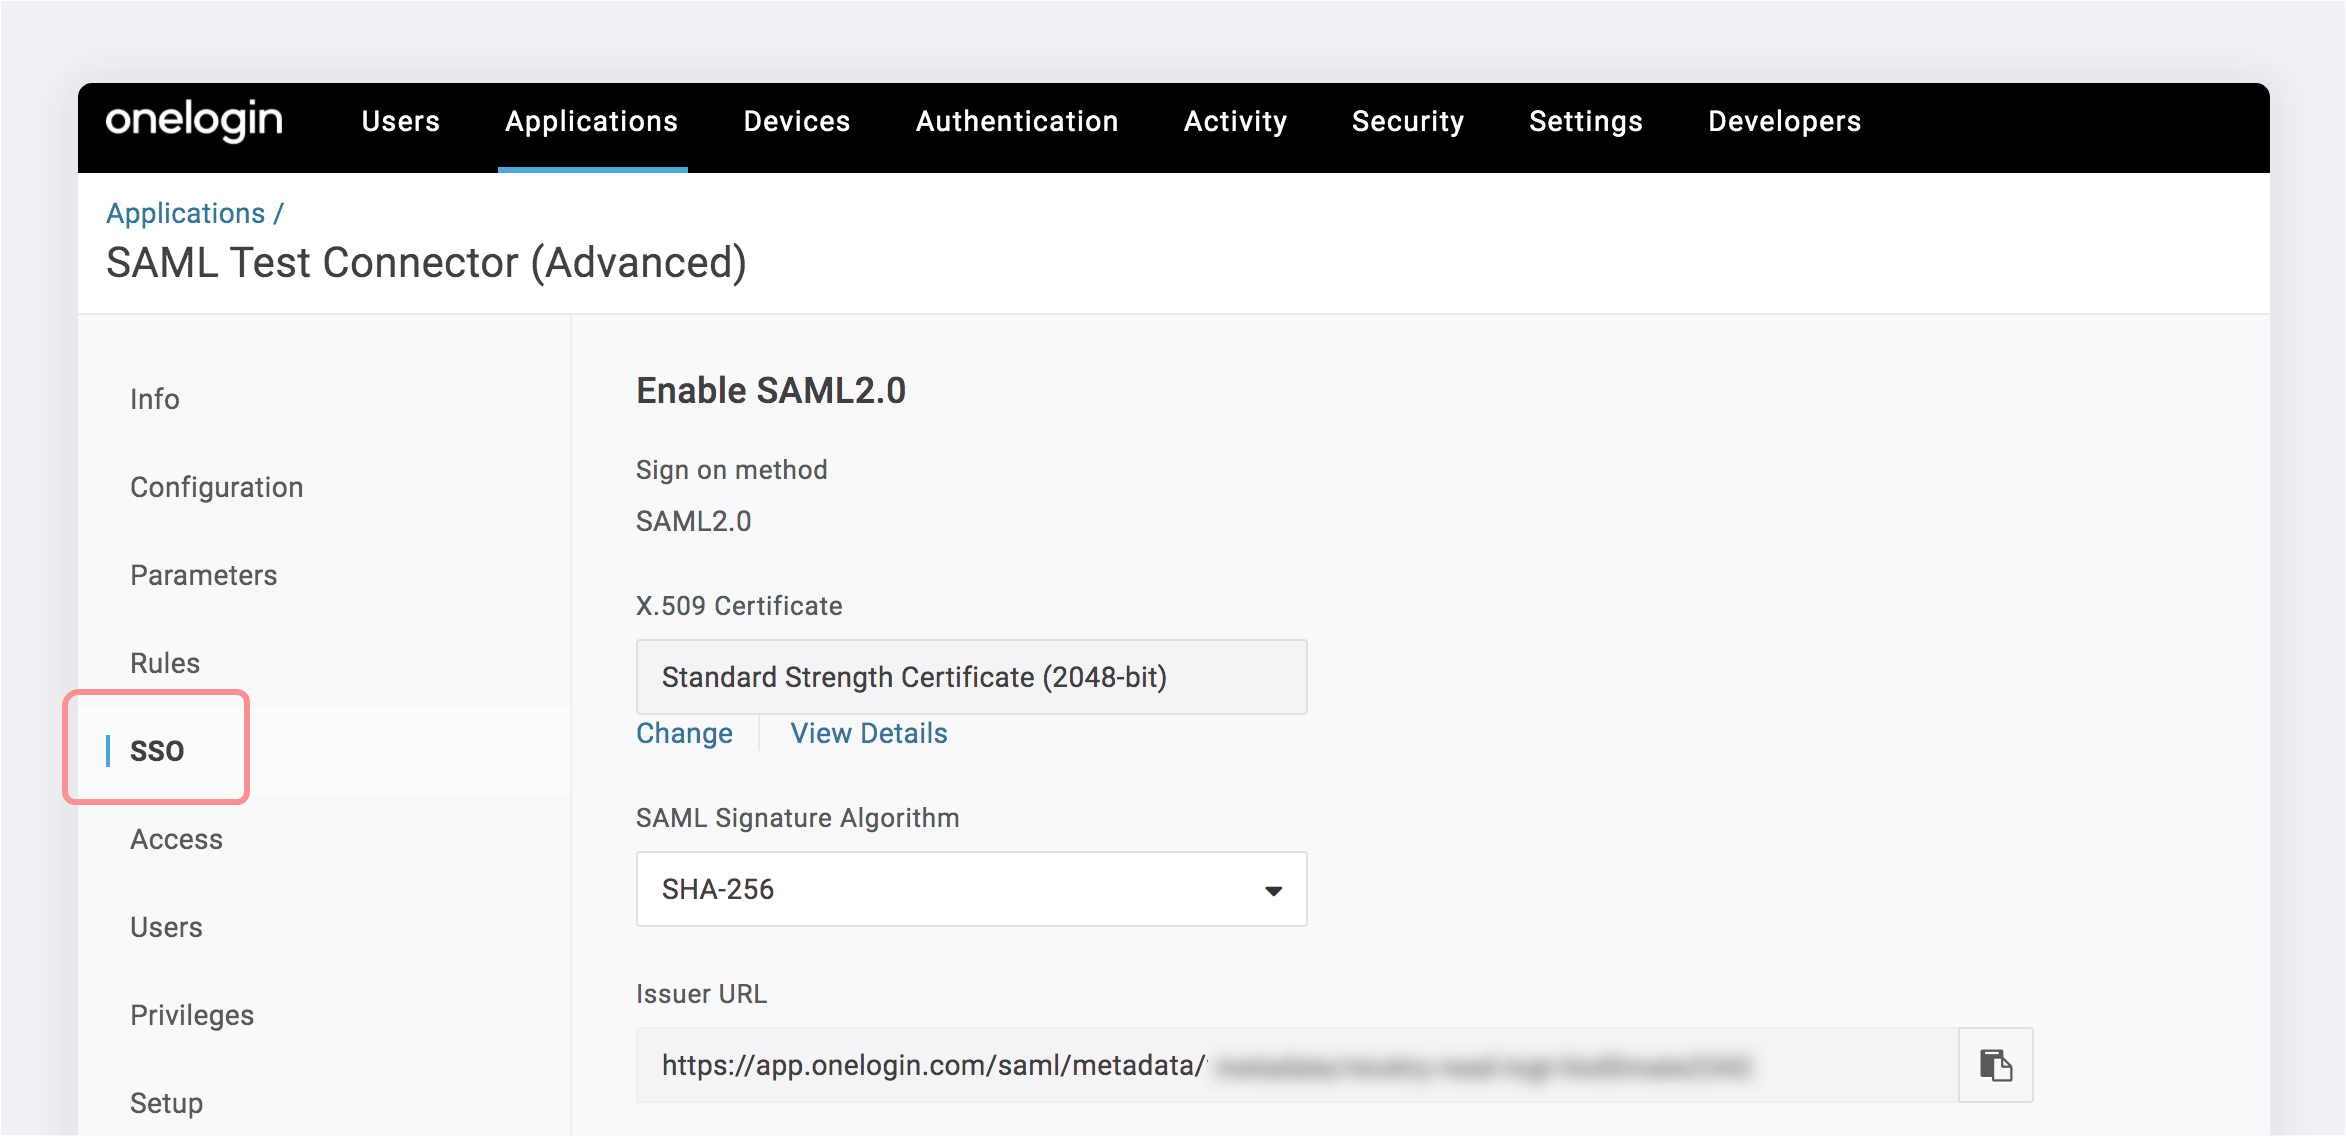Go back via Applications breadcrumb link
This screenshot has width=2346, height=1136.
coord(186,213)
